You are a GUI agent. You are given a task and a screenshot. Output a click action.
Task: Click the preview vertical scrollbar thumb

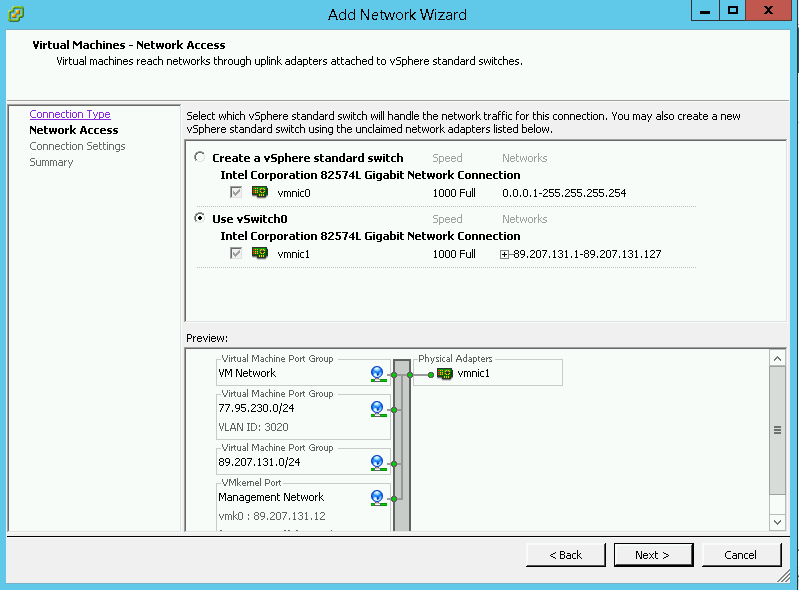coord(777,430)
